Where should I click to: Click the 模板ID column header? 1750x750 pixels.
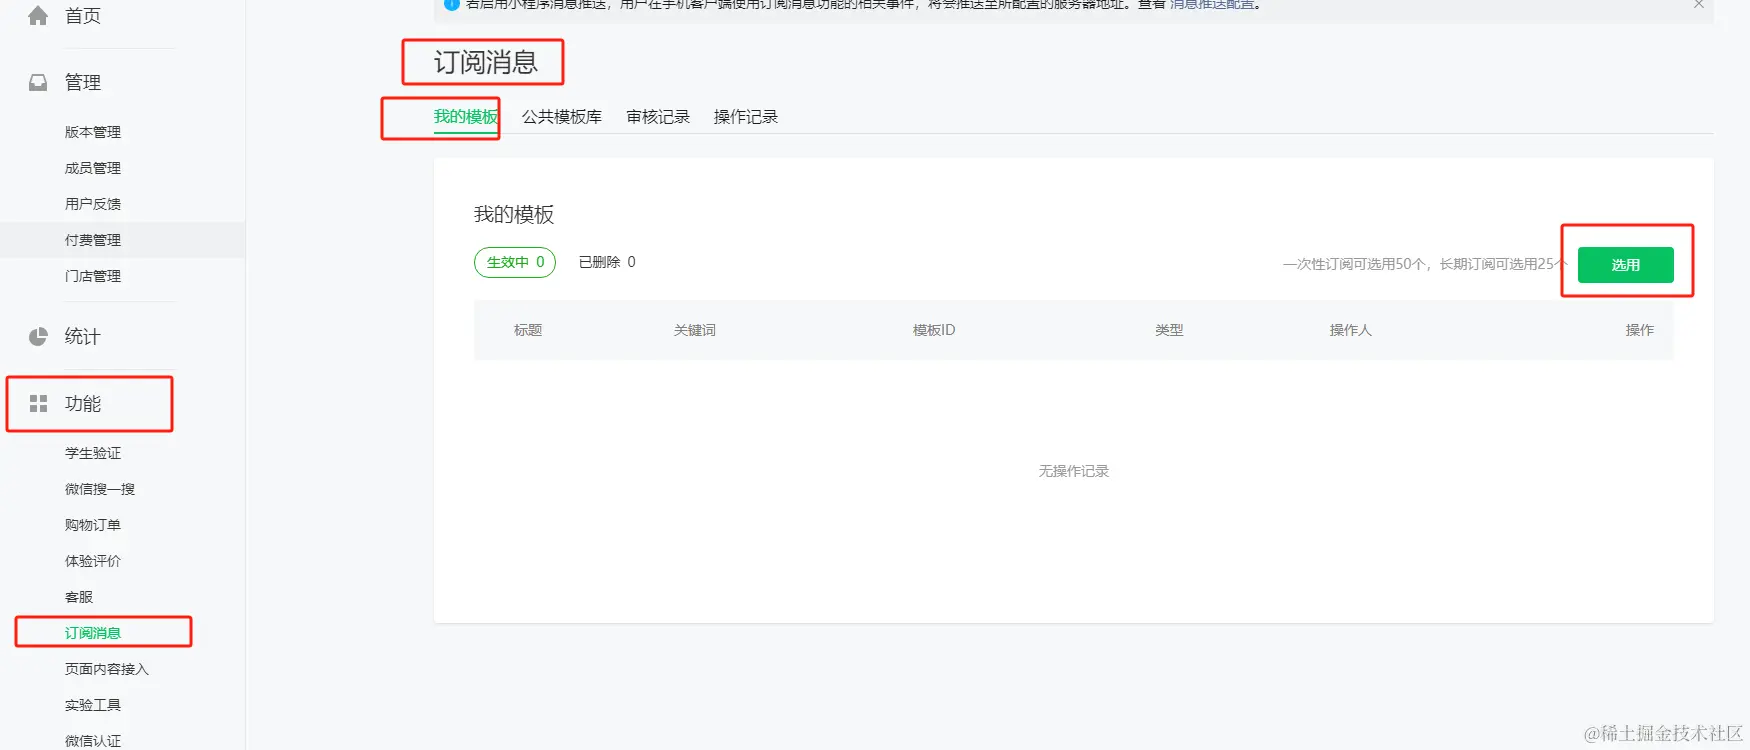click(934, 330)
